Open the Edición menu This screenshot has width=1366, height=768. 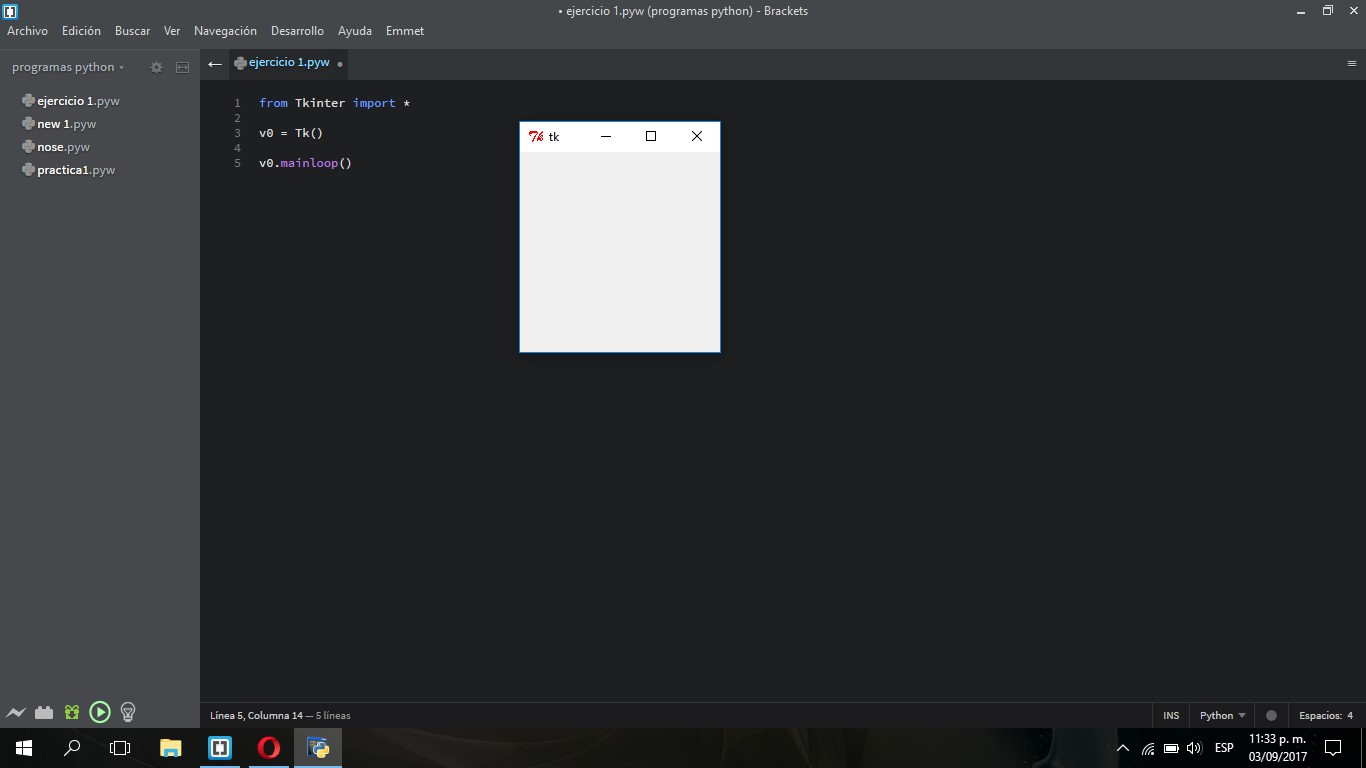click(x=81, y=31)
